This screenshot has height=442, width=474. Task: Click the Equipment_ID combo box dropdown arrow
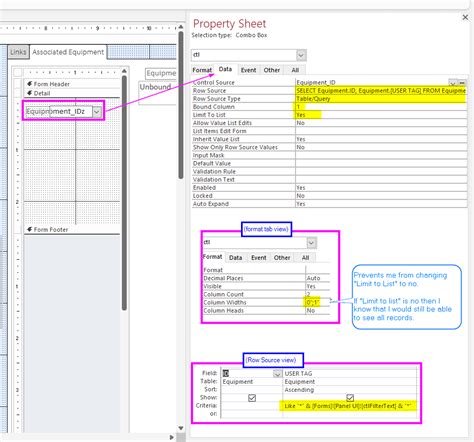[97, 112]
